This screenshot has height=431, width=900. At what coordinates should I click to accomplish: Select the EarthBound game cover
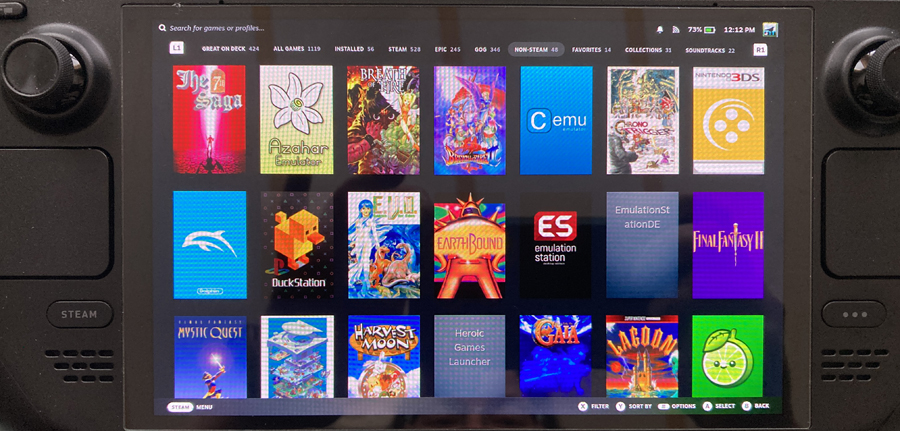click(469, 245)
